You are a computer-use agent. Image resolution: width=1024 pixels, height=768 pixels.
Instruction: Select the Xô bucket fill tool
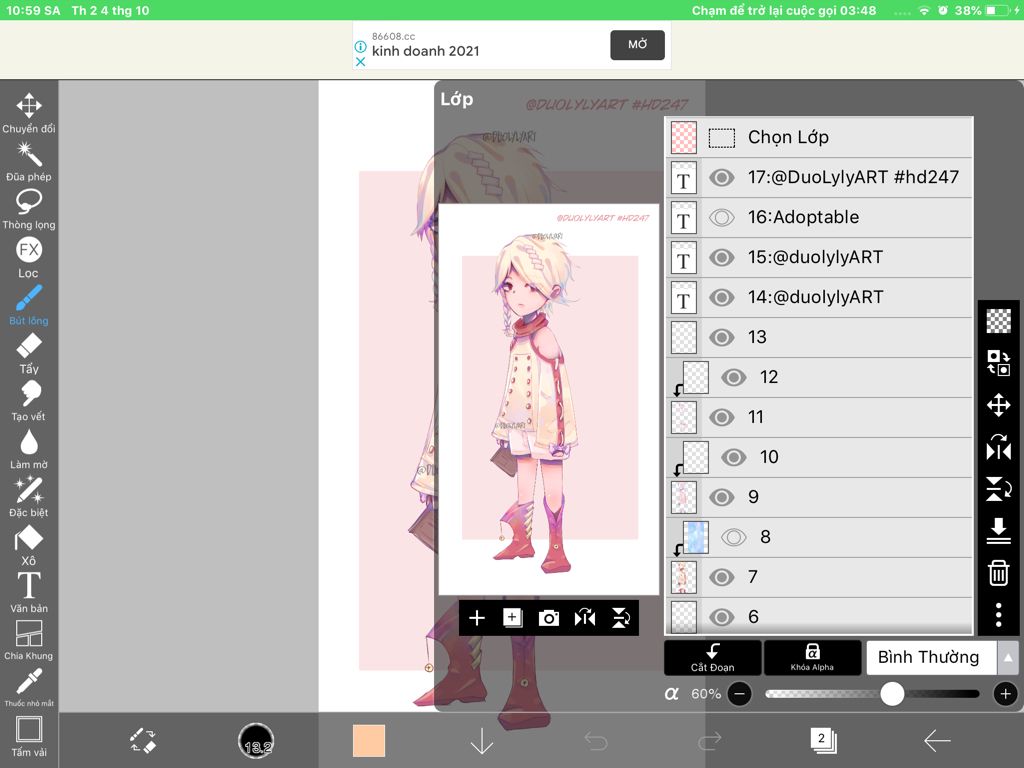click(29, 545)
